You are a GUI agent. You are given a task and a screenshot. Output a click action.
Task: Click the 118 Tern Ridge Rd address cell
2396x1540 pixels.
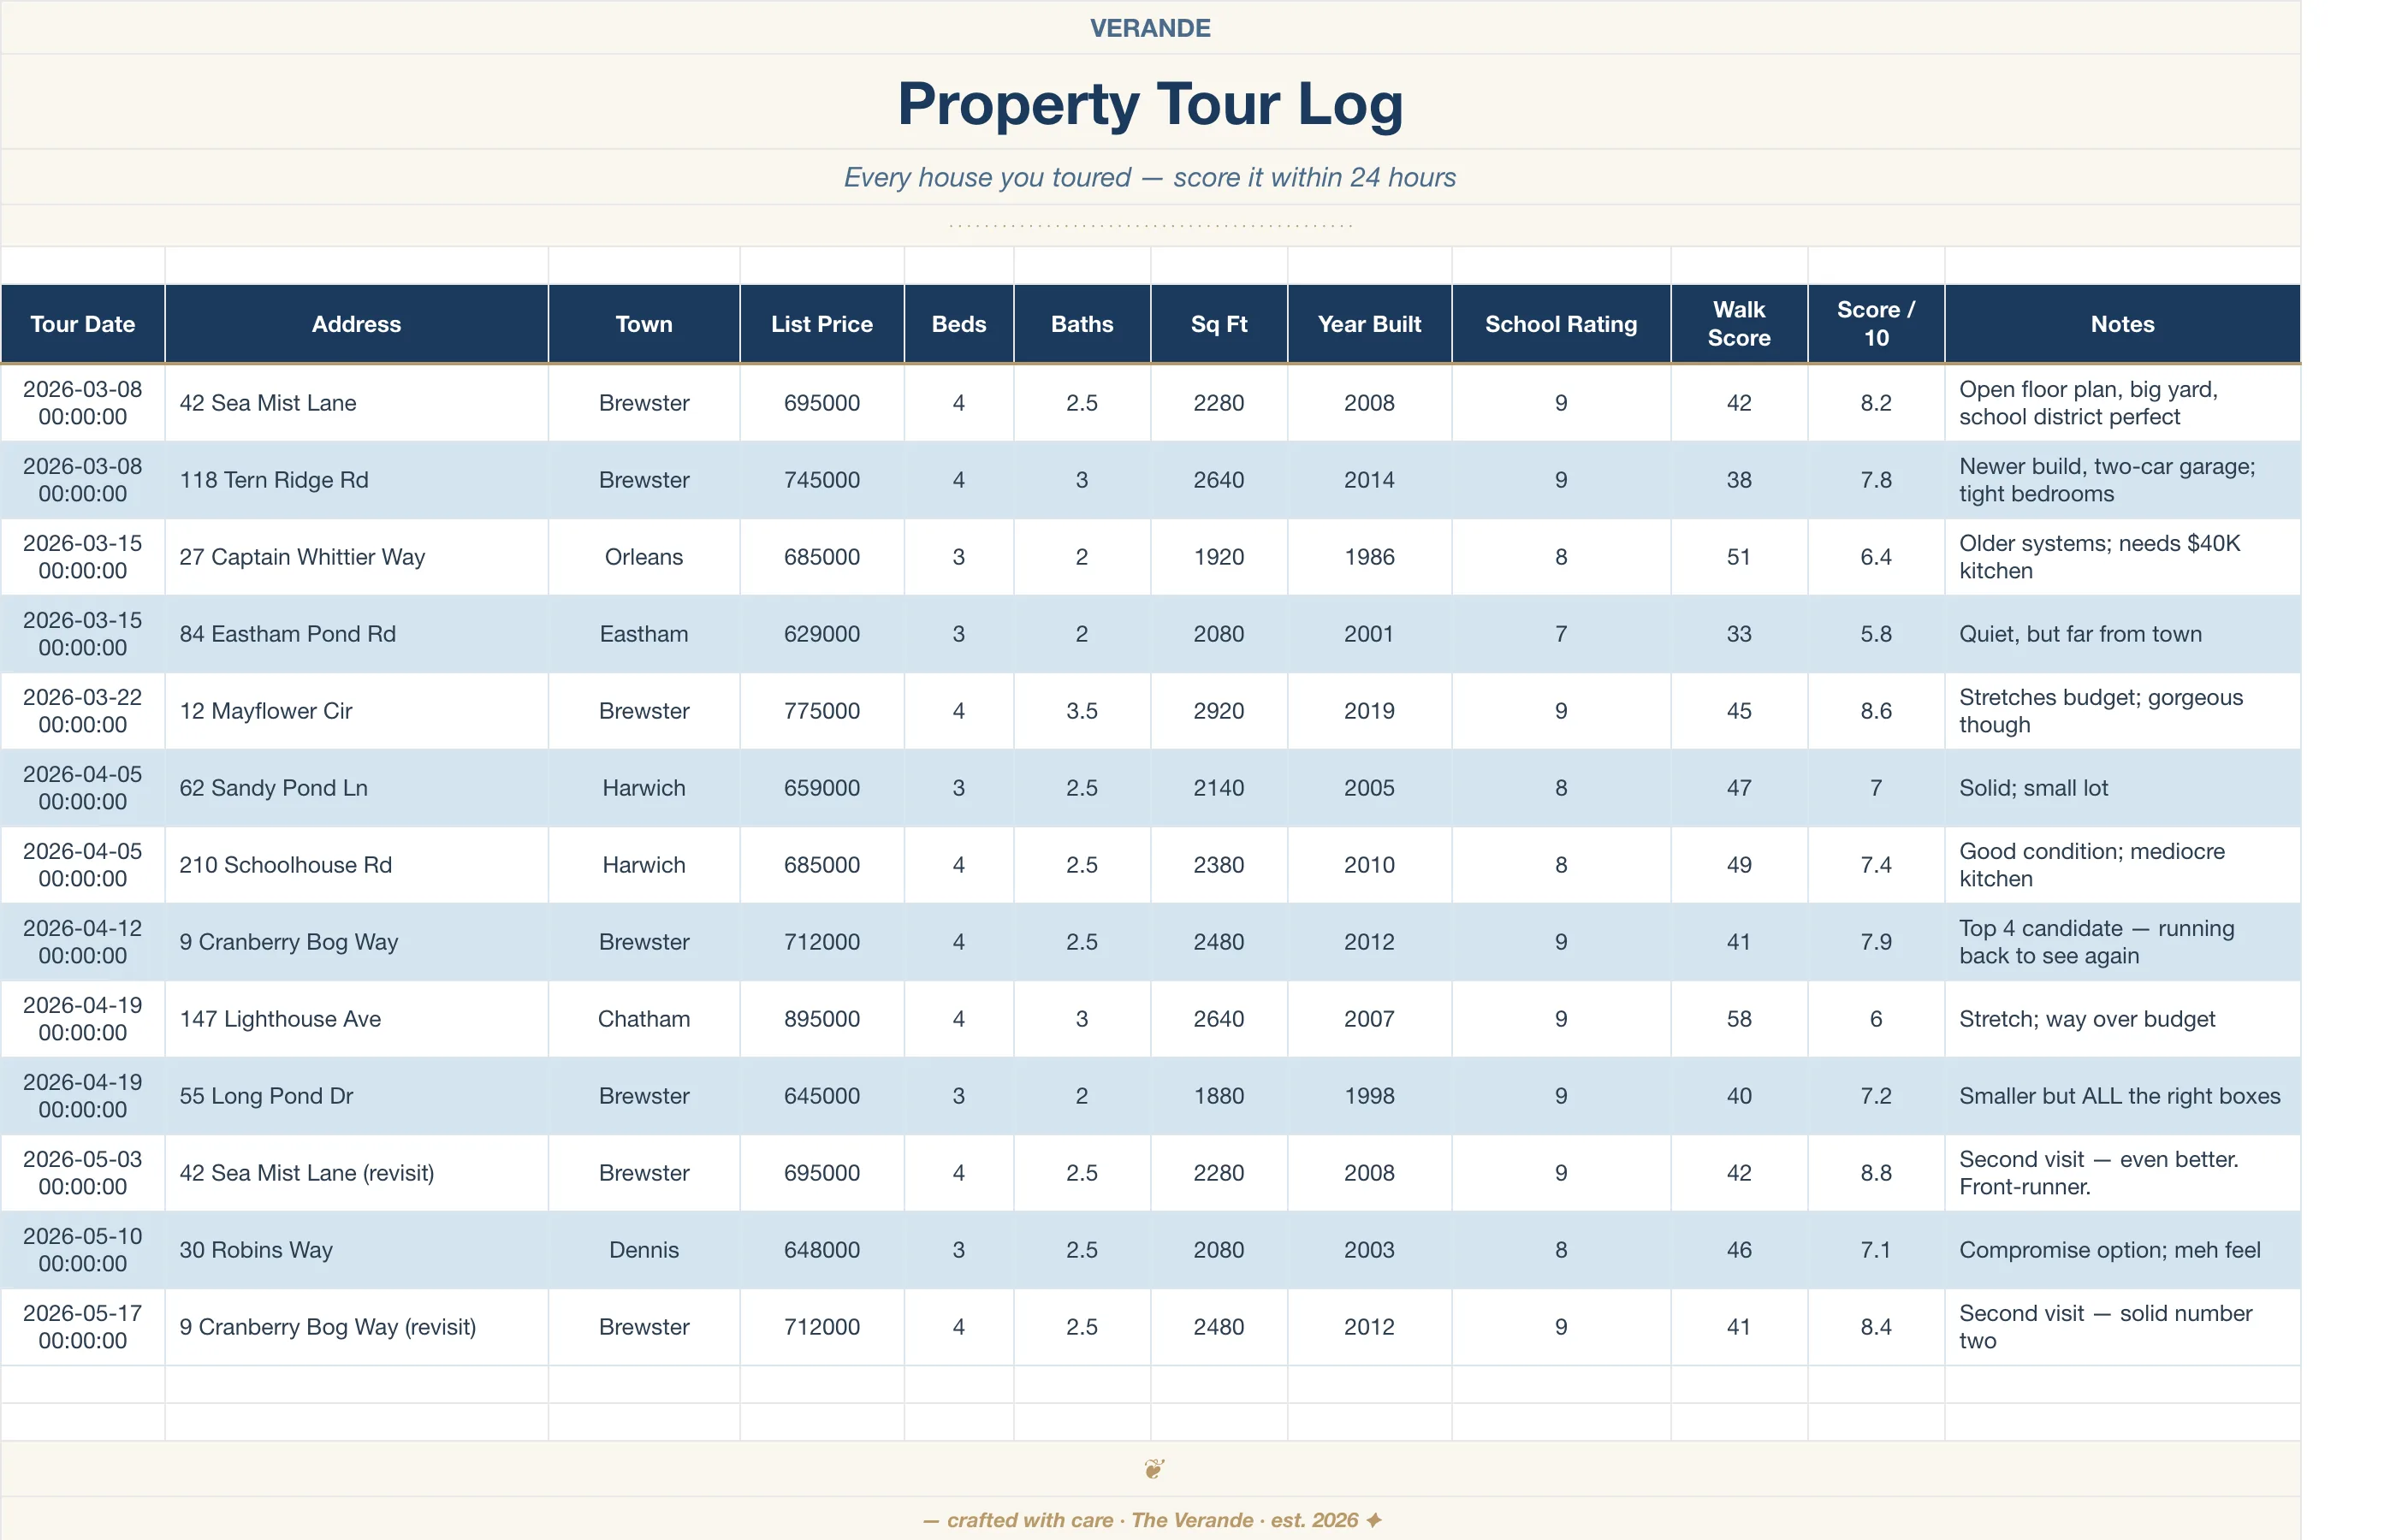pyautogui.click(x=356, y=480)
